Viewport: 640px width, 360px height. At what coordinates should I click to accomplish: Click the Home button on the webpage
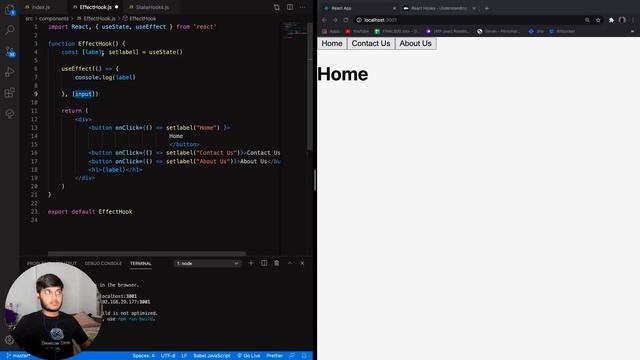(332, 43)
